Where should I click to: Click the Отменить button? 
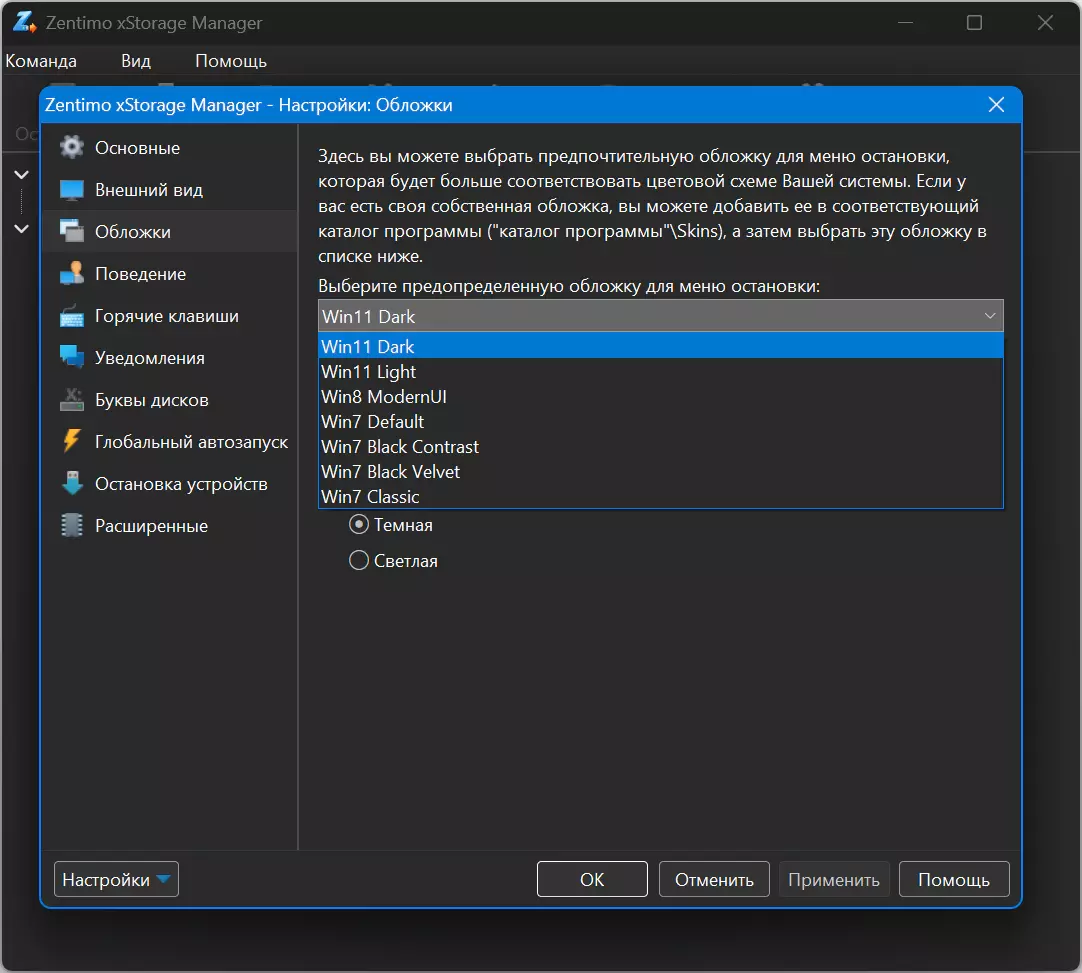(x=714, y=879)
